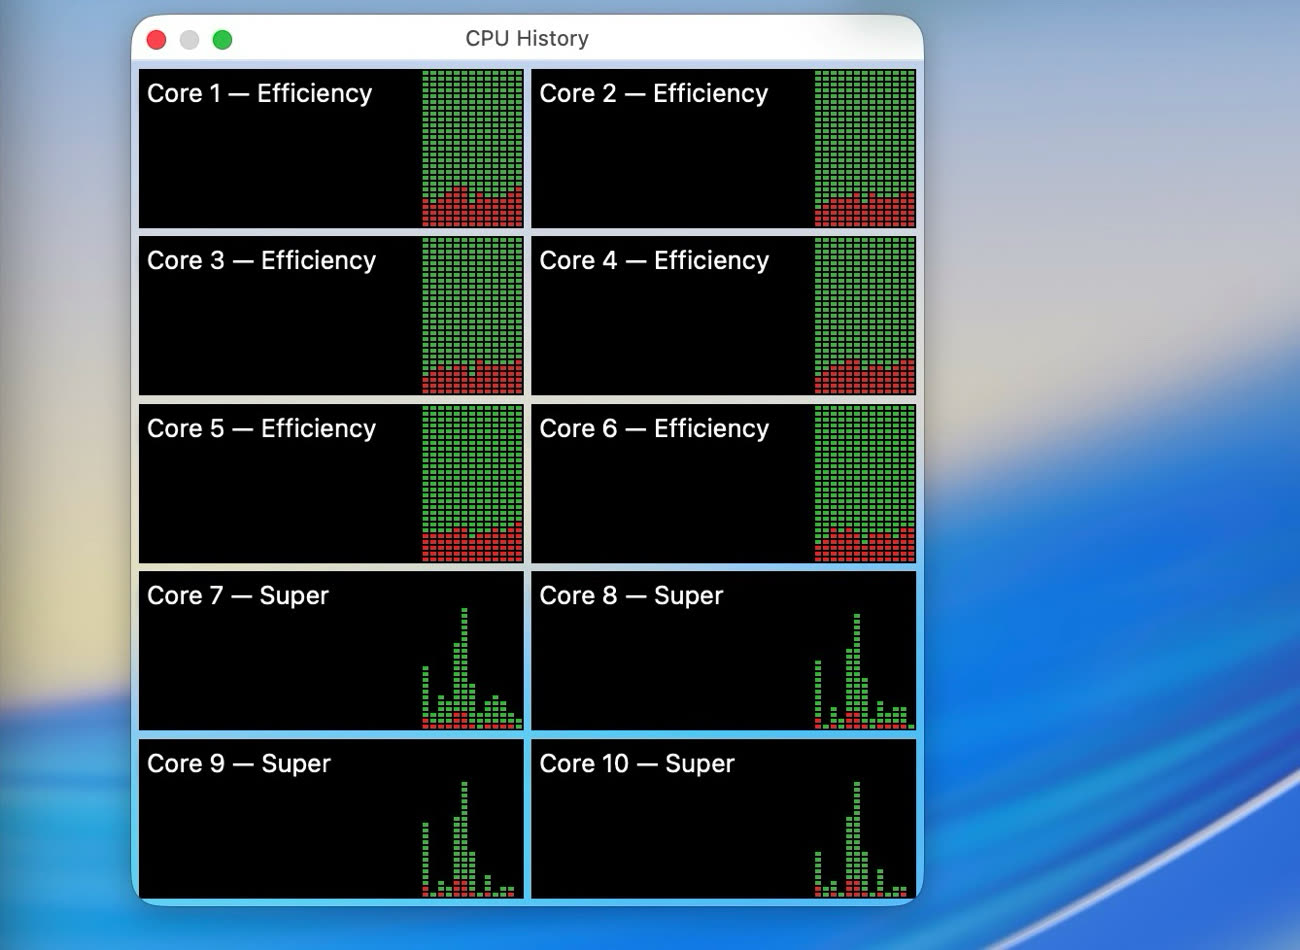Close the CPU History window
Screen dimensions: 1300x950
pos(156,40)
